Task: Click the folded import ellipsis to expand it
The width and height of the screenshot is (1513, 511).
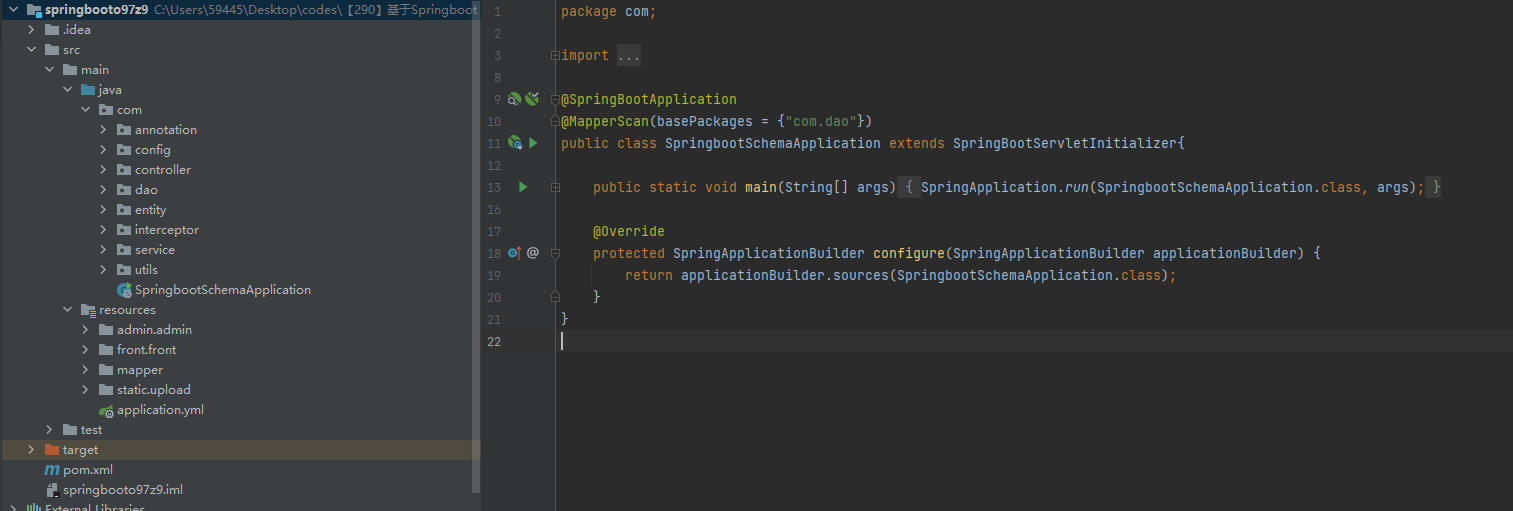Action: click(x=628, y=56)
